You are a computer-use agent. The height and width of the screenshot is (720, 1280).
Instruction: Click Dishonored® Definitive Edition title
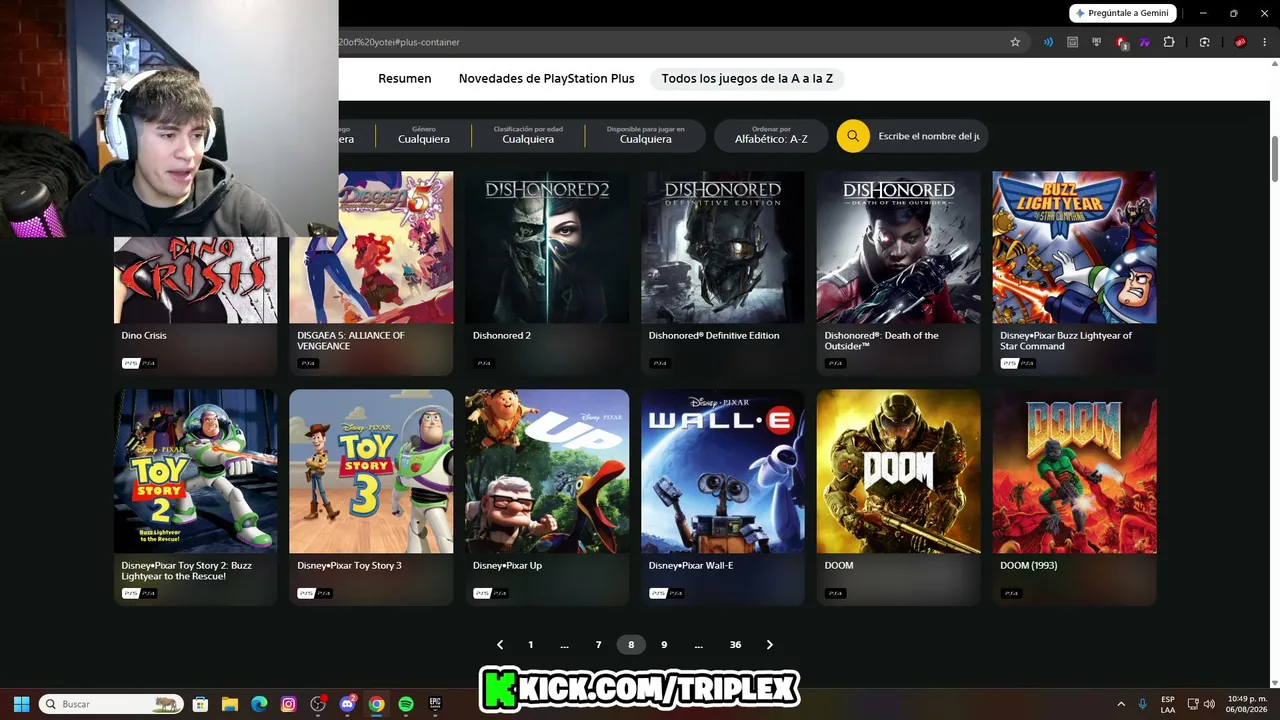714,336
